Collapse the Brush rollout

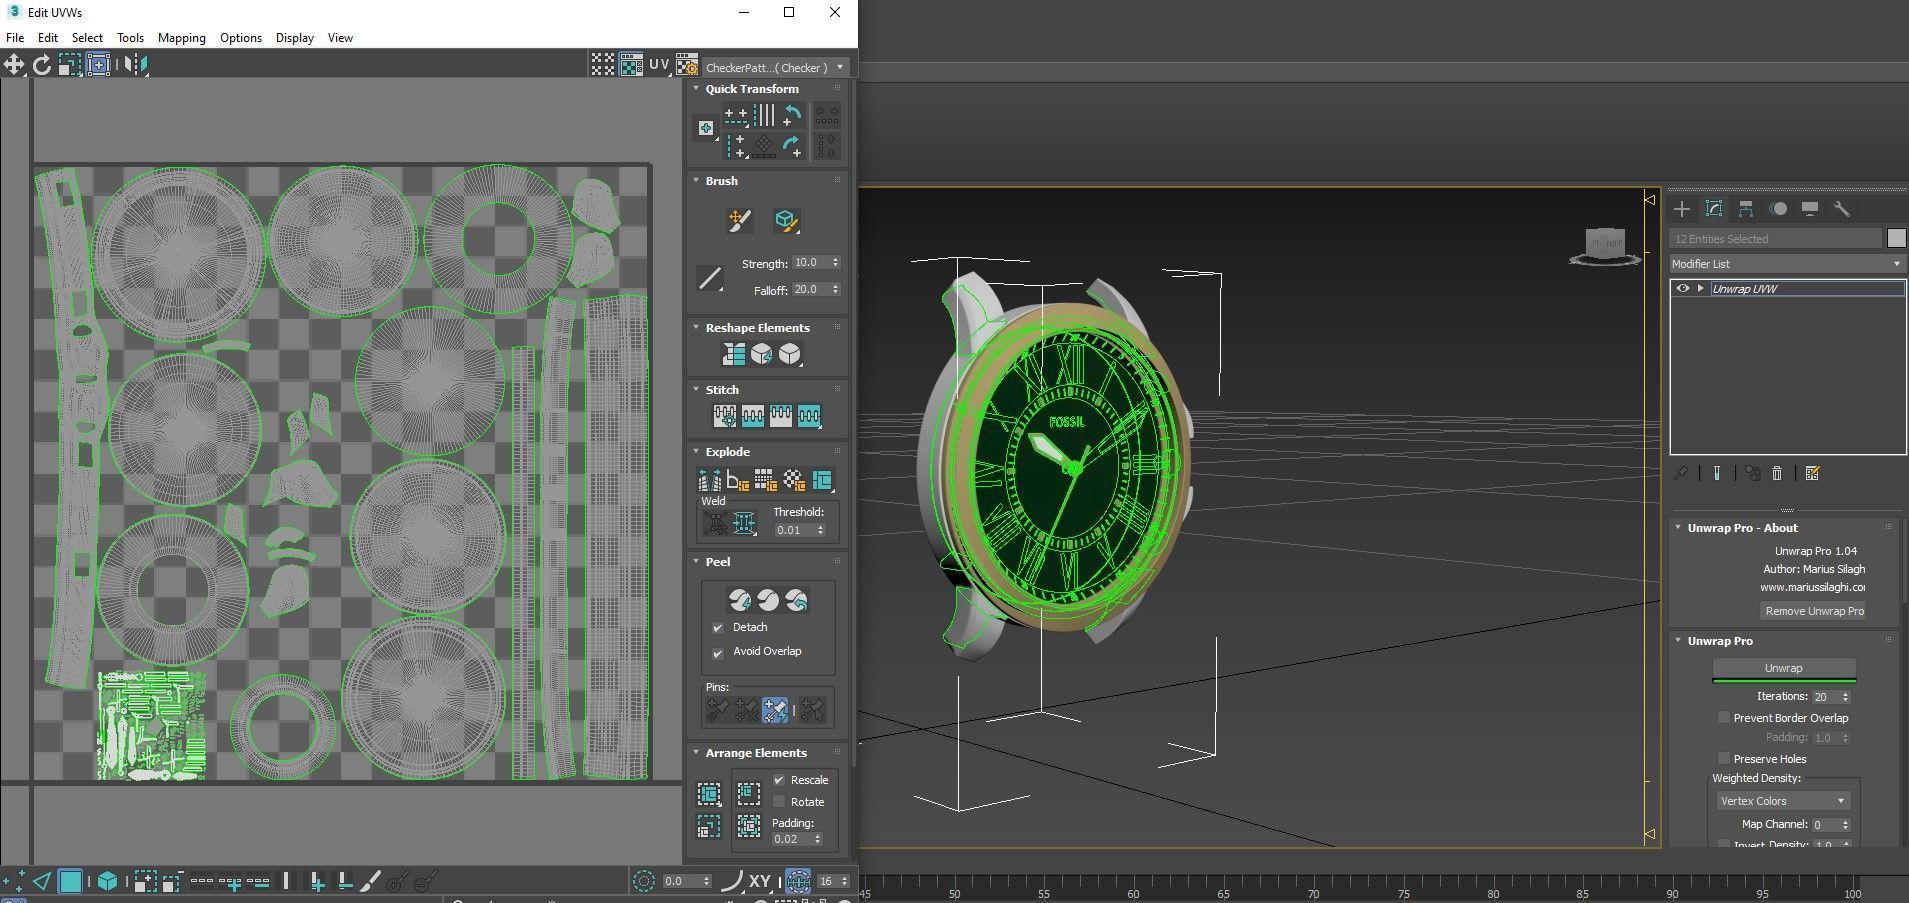click(696, 181)
